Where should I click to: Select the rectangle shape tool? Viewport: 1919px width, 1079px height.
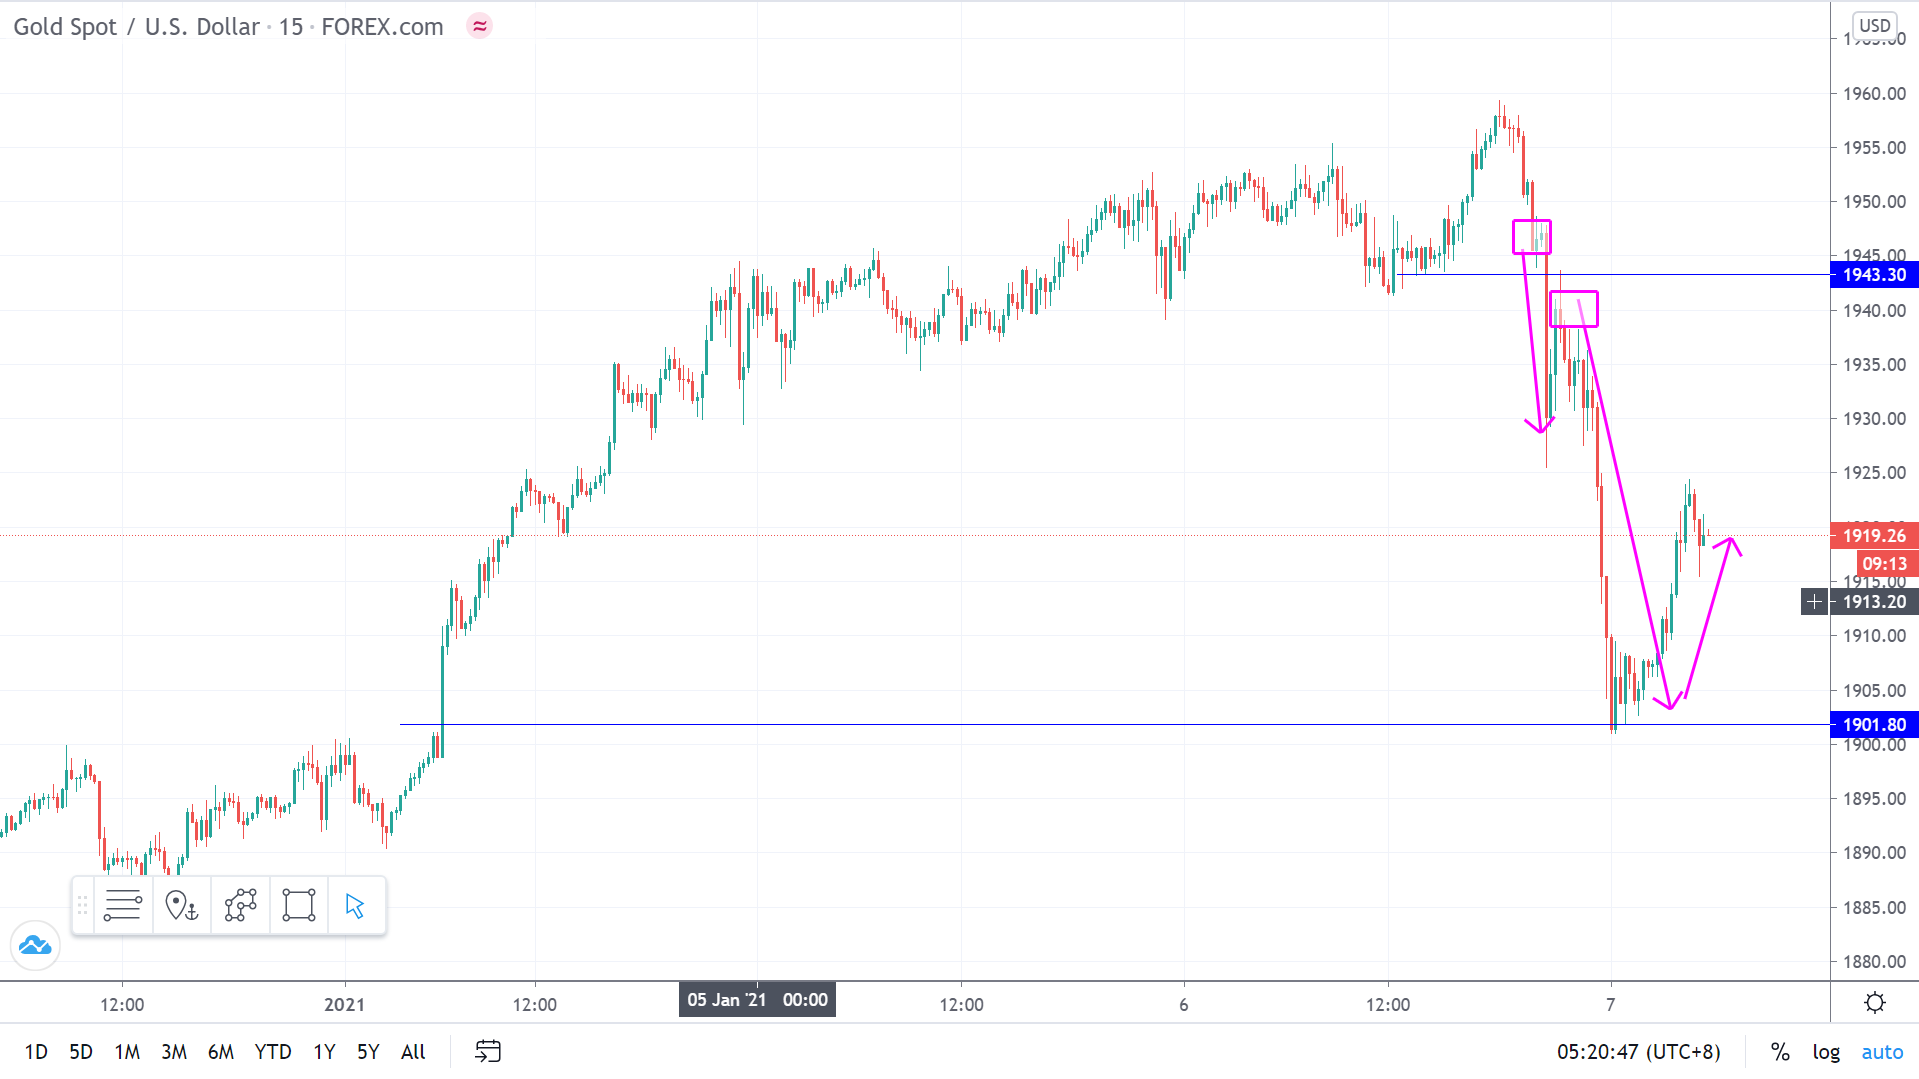(x=298, y=906)
